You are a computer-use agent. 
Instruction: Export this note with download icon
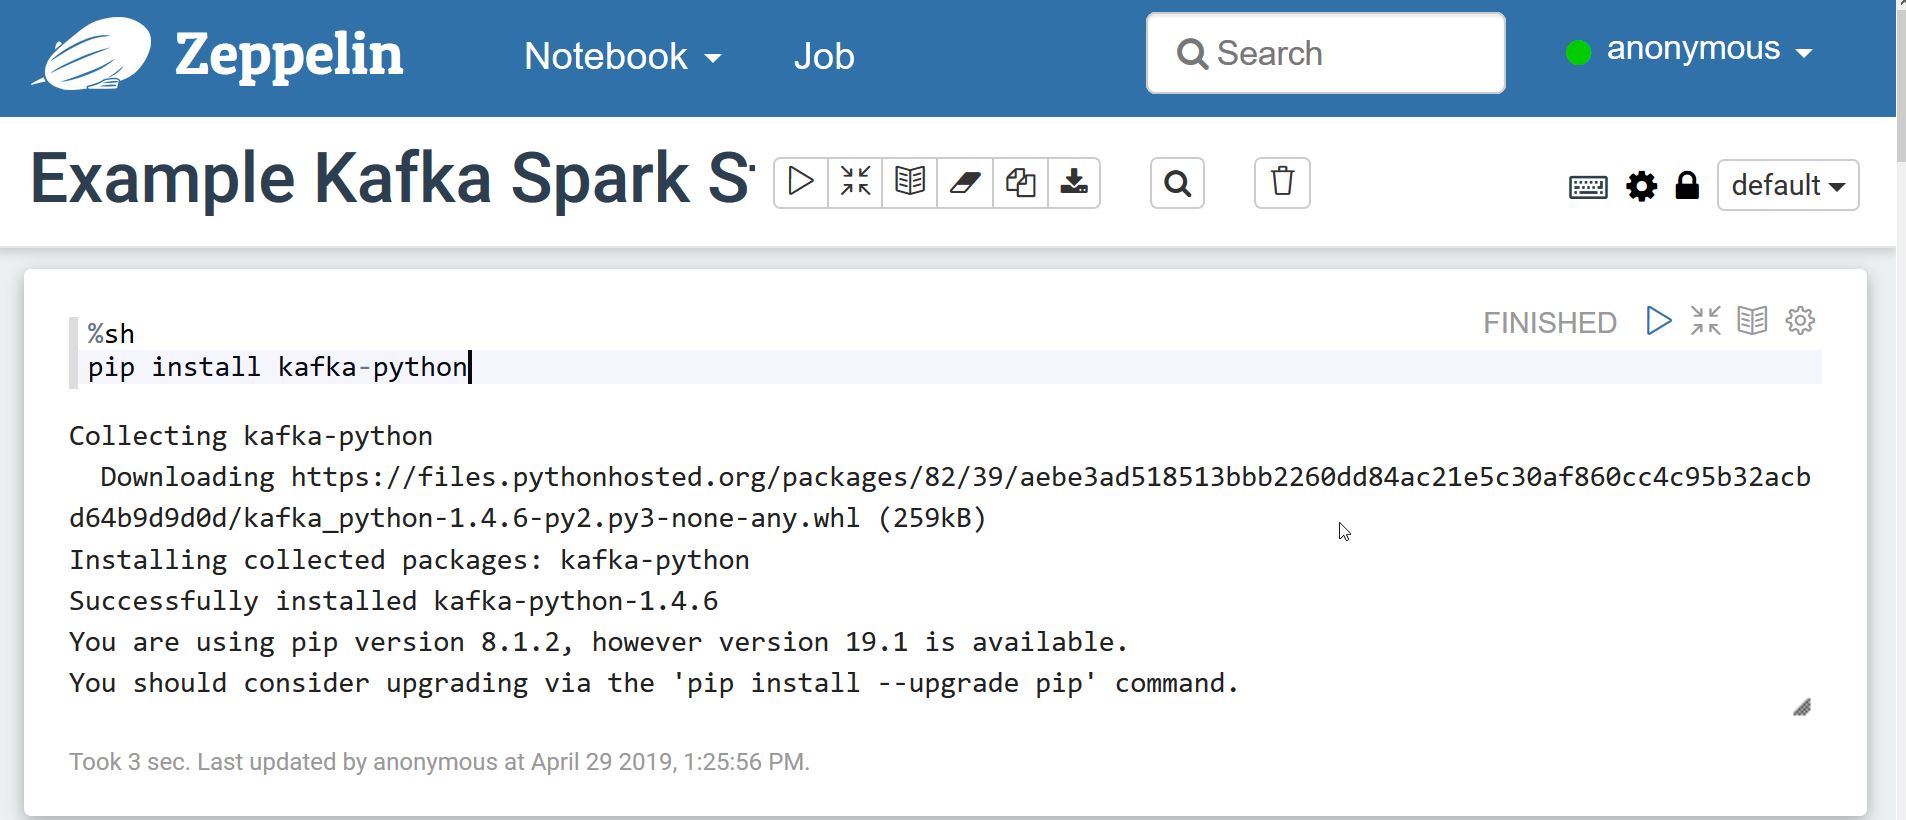[1074, 182]
